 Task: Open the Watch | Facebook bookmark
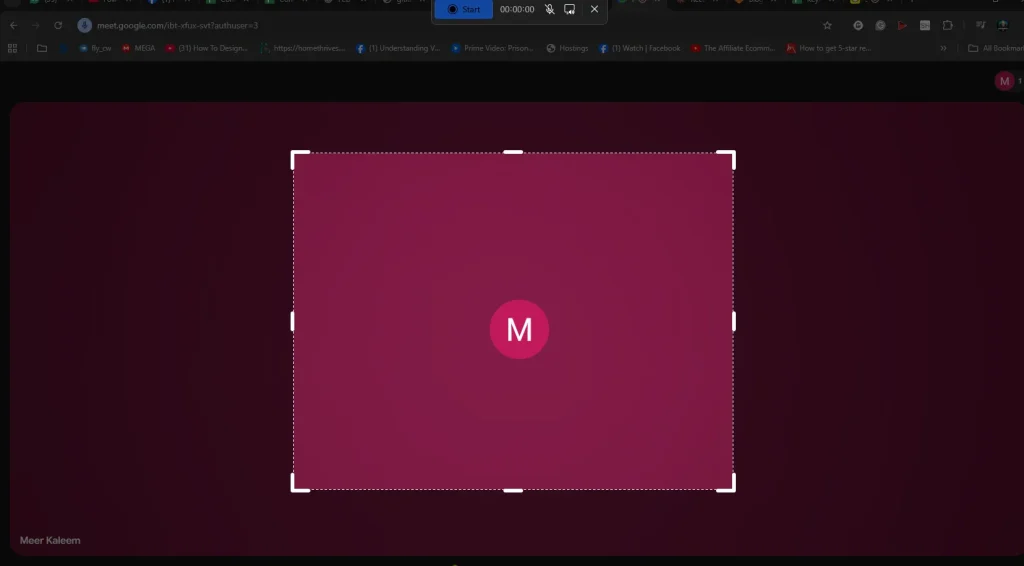click(640, 48)
